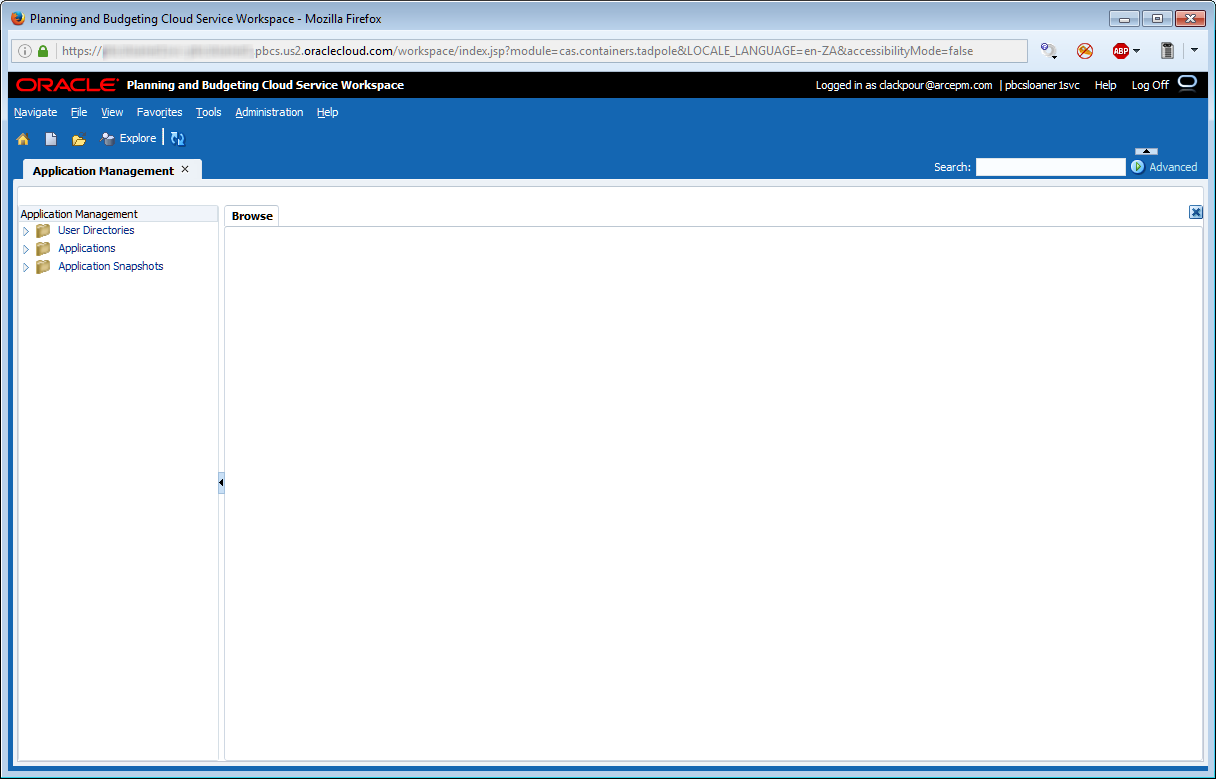Click the logged in user email text

[935, 85]
